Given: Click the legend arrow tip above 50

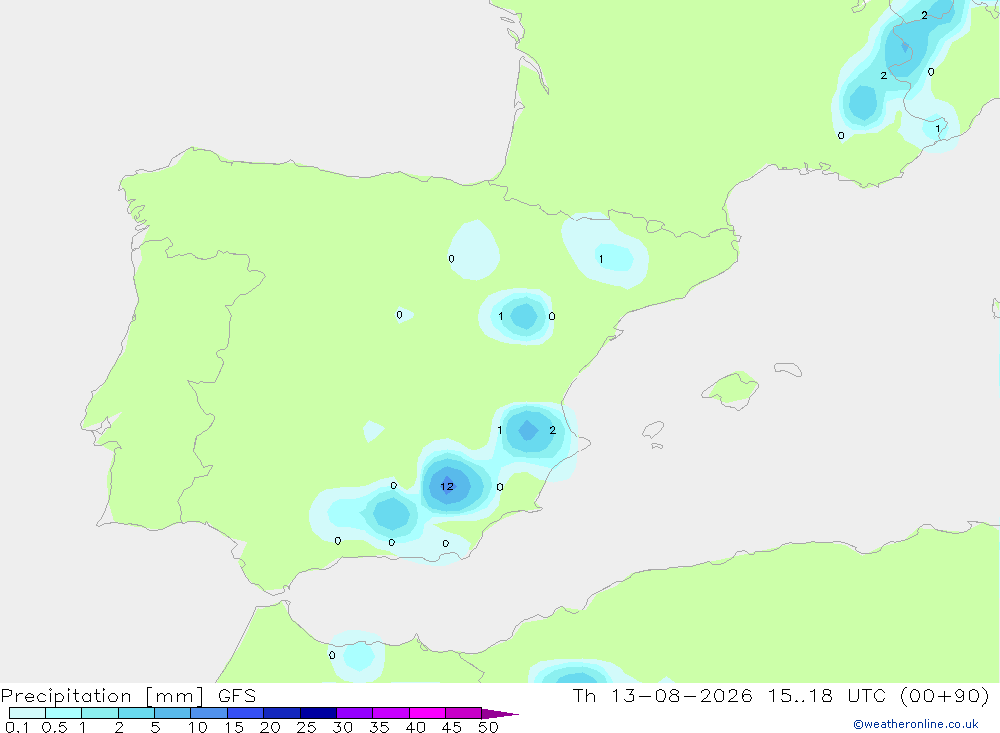Looking at the screenshot, I should point(500,714).
